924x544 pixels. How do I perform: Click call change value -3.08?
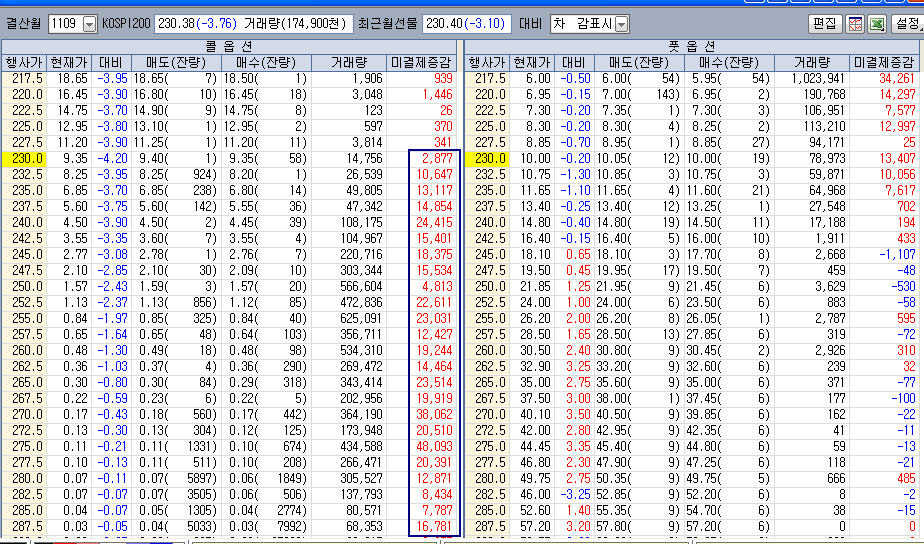112,254
